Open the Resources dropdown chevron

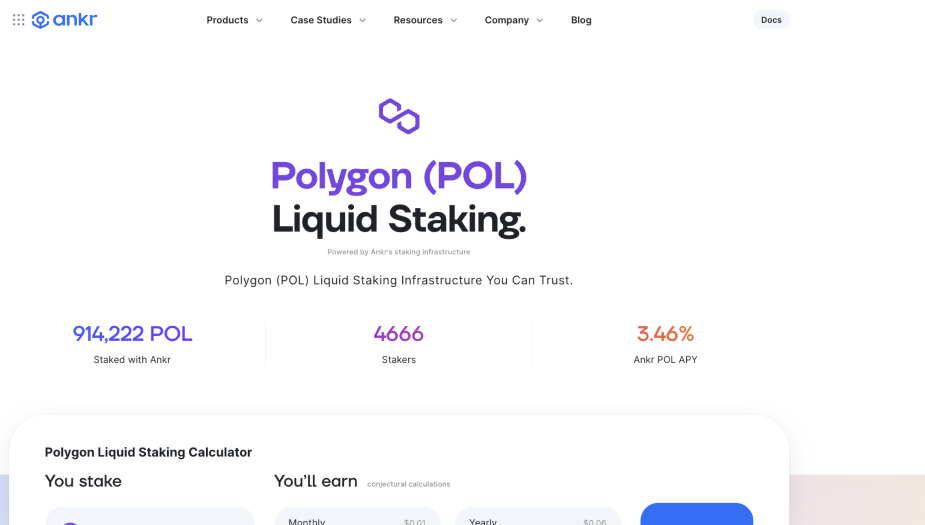click(453, 20)
